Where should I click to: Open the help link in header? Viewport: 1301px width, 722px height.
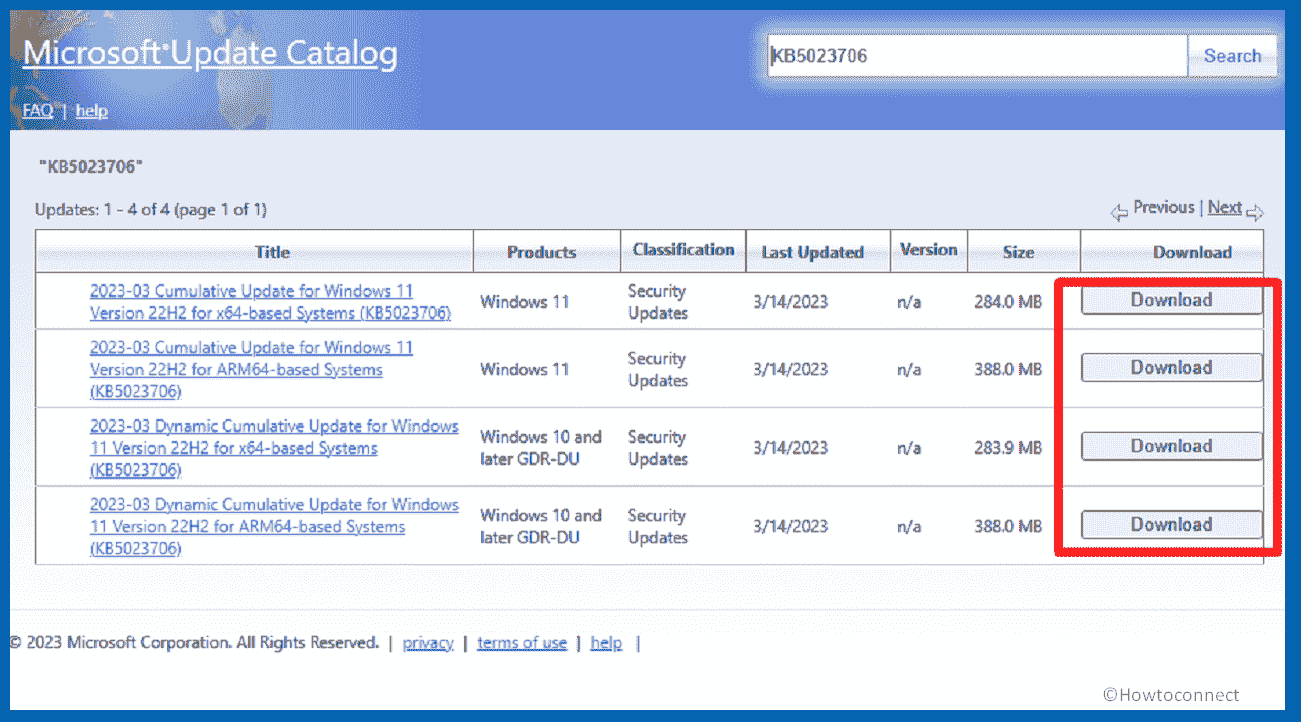pyautogui.click(x=91, y=111)
